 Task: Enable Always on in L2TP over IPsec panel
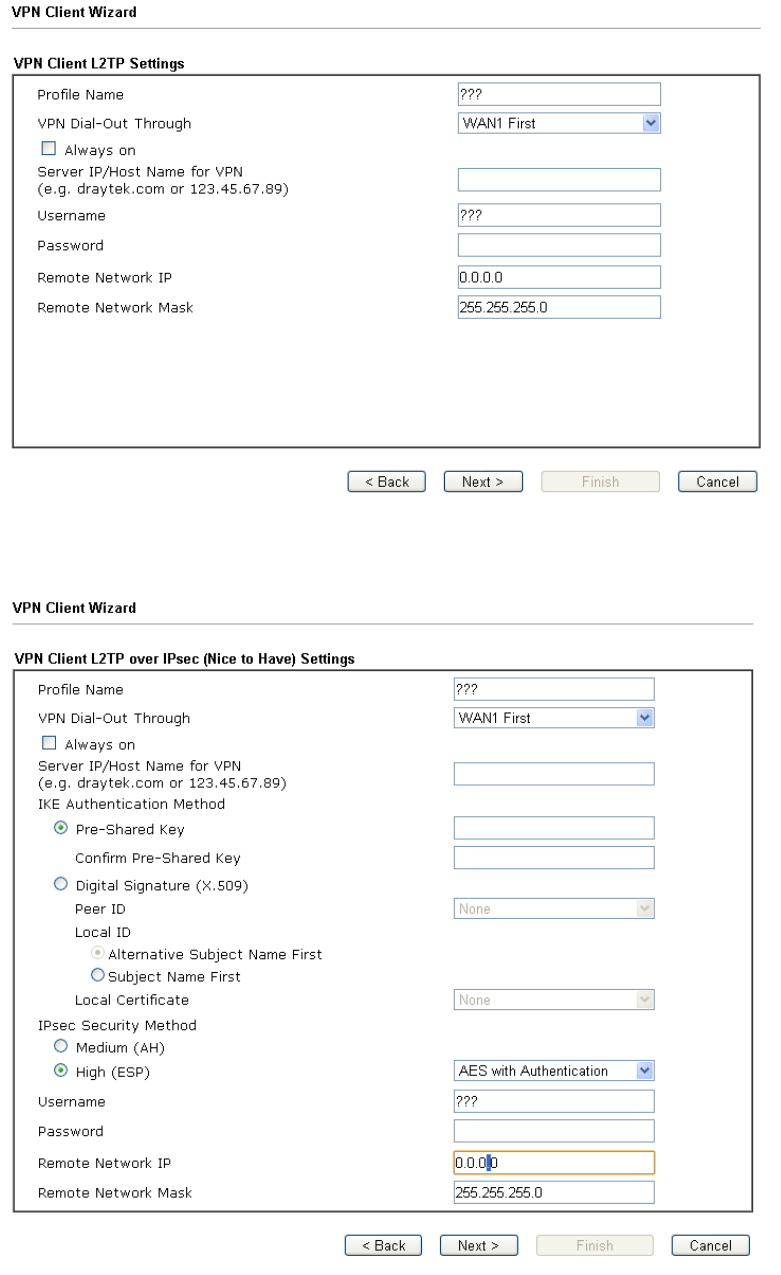(49, 745)
